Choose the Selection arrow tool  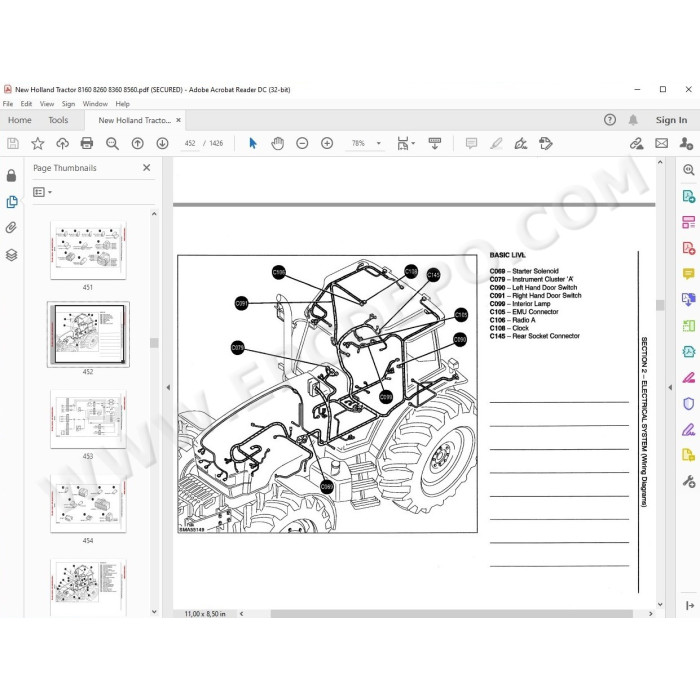tap(253, 143)
